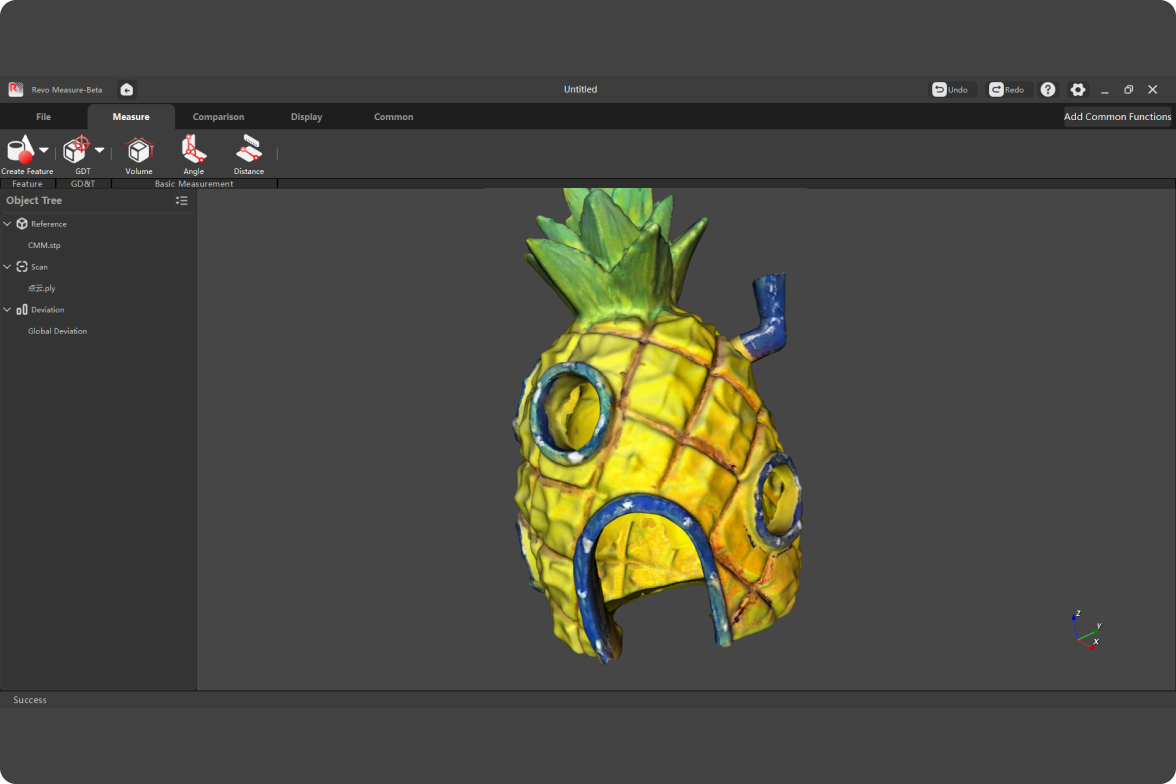Open the help question mark icon
Image resolution: width=1176 pixels, height=784 pixels.
click(x=1047, y=89)
